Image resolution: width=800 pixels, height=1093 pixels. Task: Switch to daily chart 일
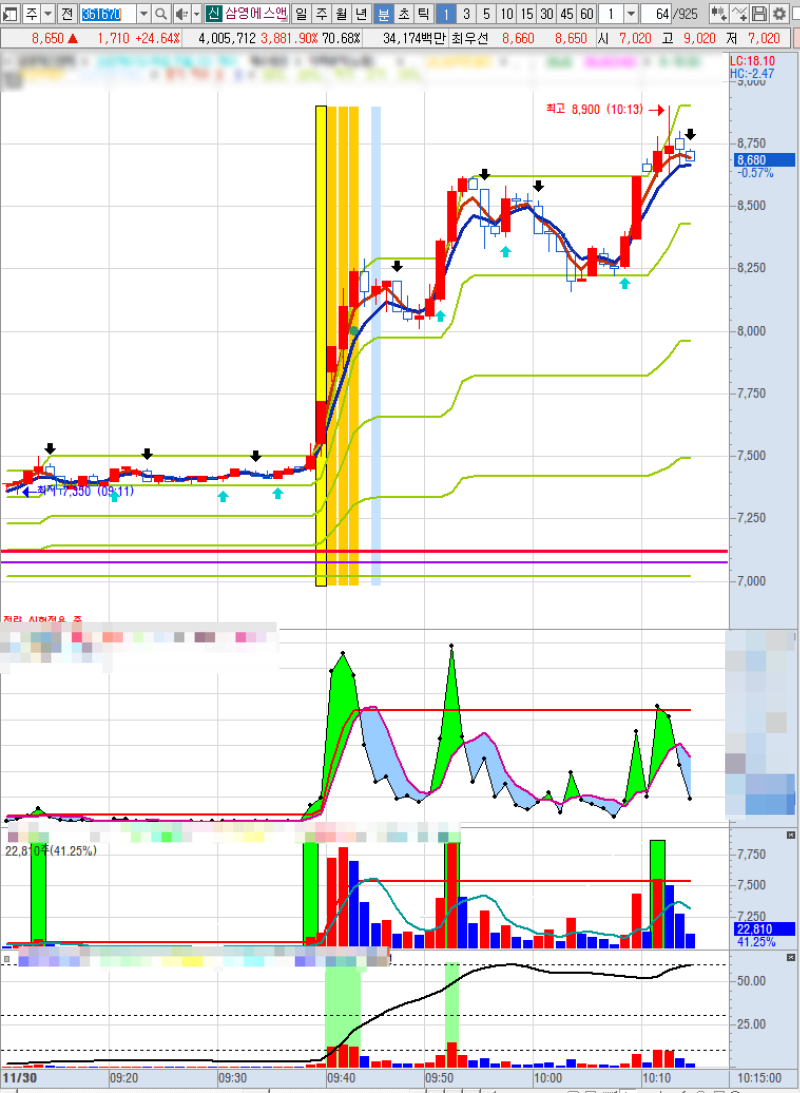point(300,13)
